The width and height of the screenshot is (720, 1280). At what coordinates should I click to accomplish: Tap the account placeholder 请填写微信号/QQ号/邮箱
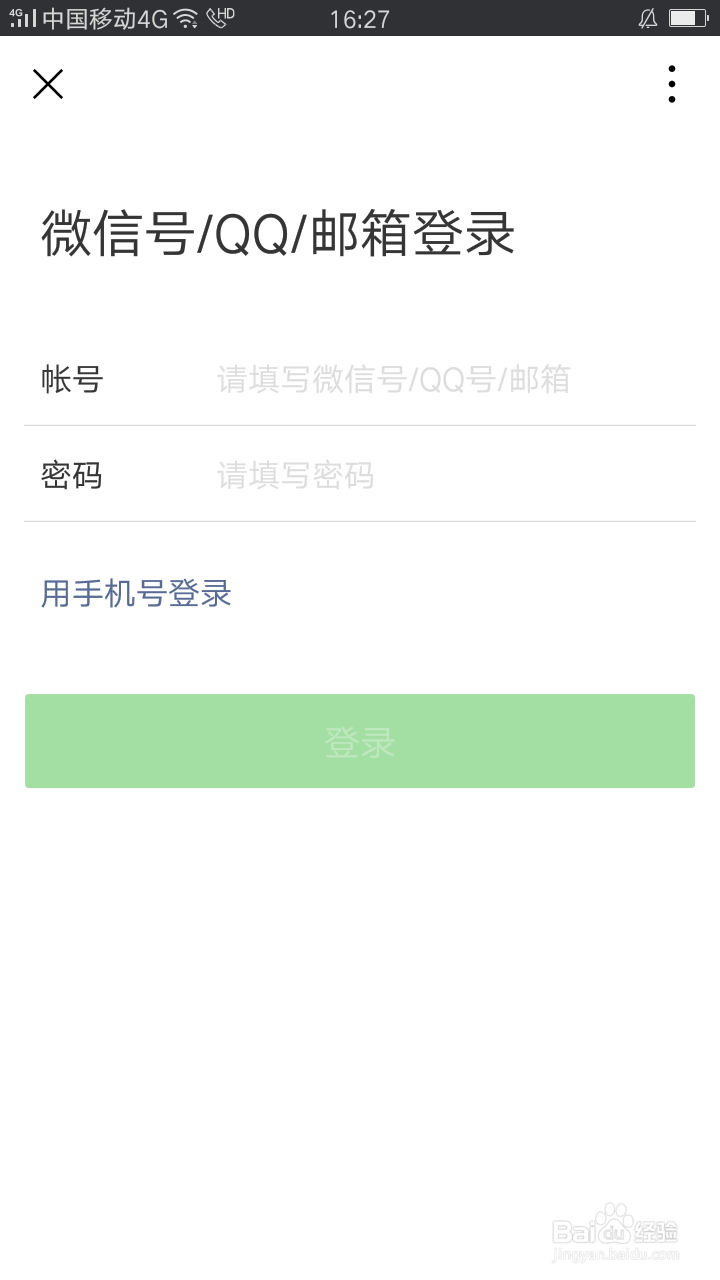click(x=392, y=380)
